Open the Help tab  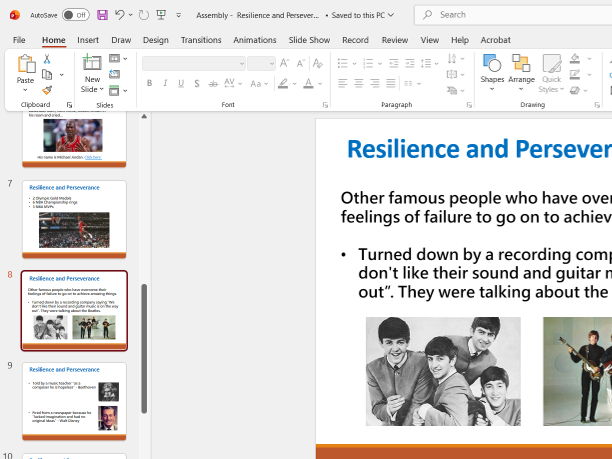click(459, 40)
